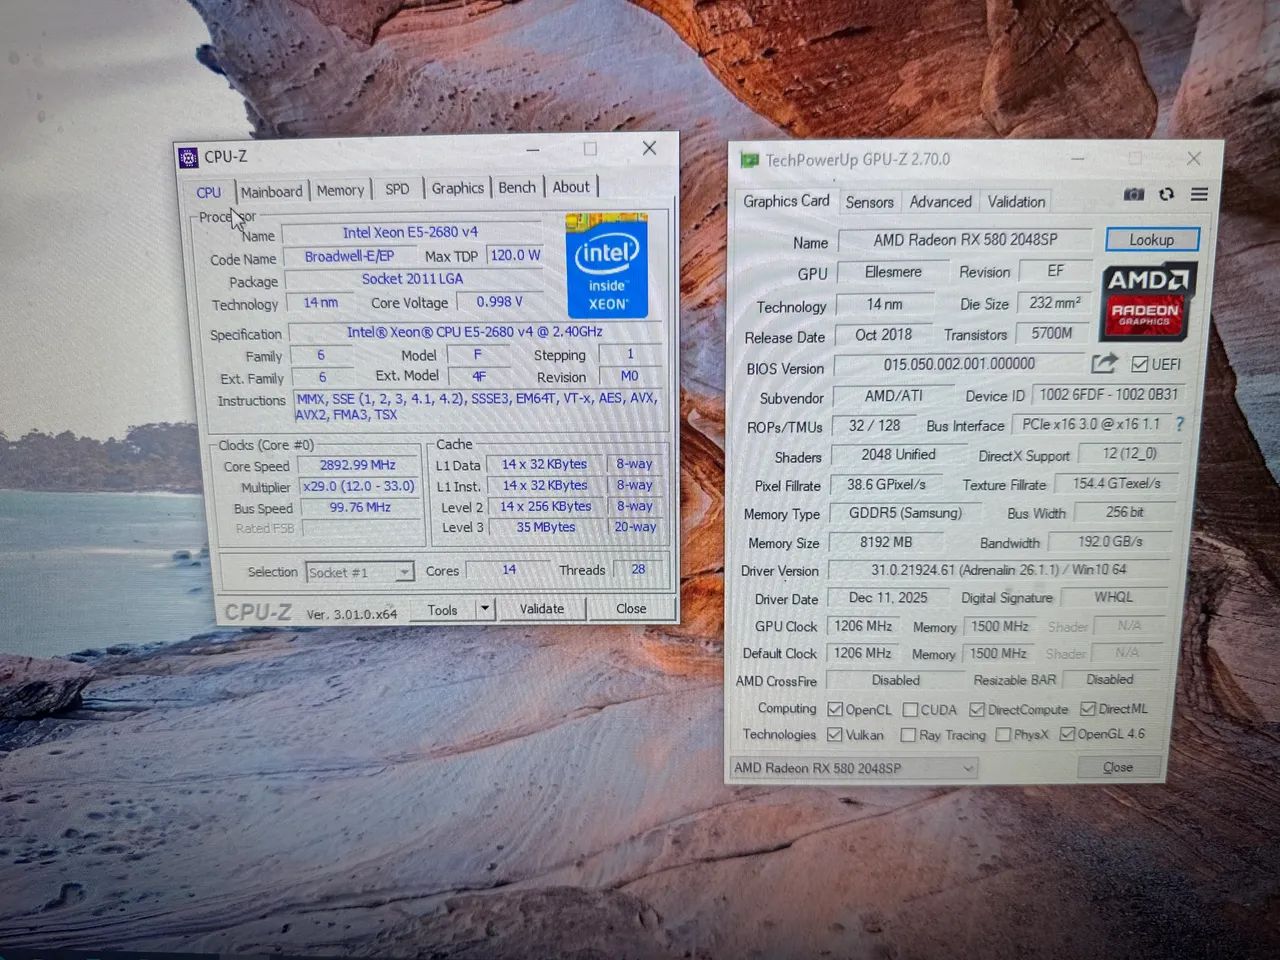The width and height of the screenshot is (1280, 960).
Task: Toggle the OpenGL 4.6 checkbox
Action: point(1067,733)
